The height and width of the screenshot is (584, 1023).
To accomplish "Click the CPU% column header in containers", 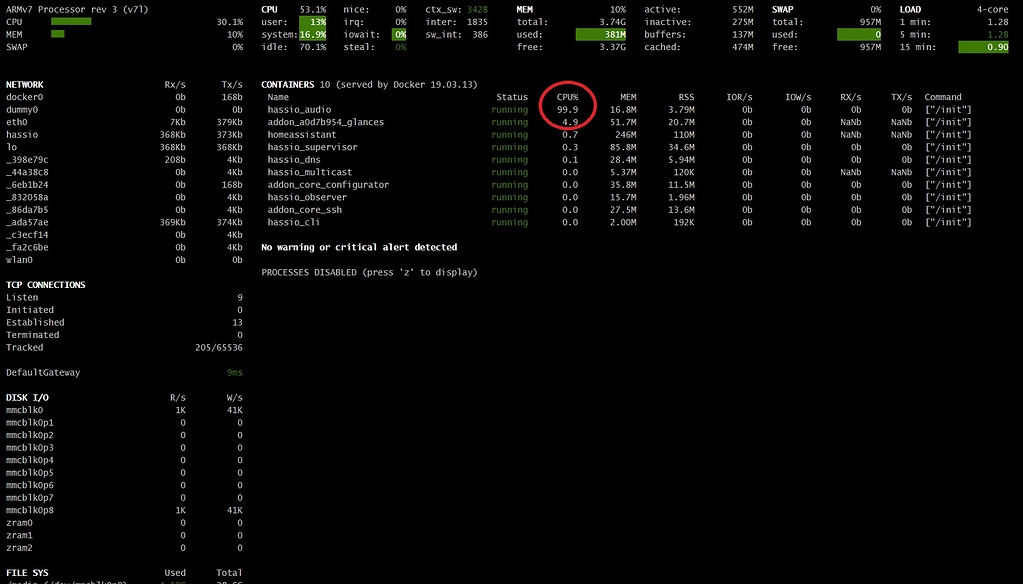I will click(567, 97).
